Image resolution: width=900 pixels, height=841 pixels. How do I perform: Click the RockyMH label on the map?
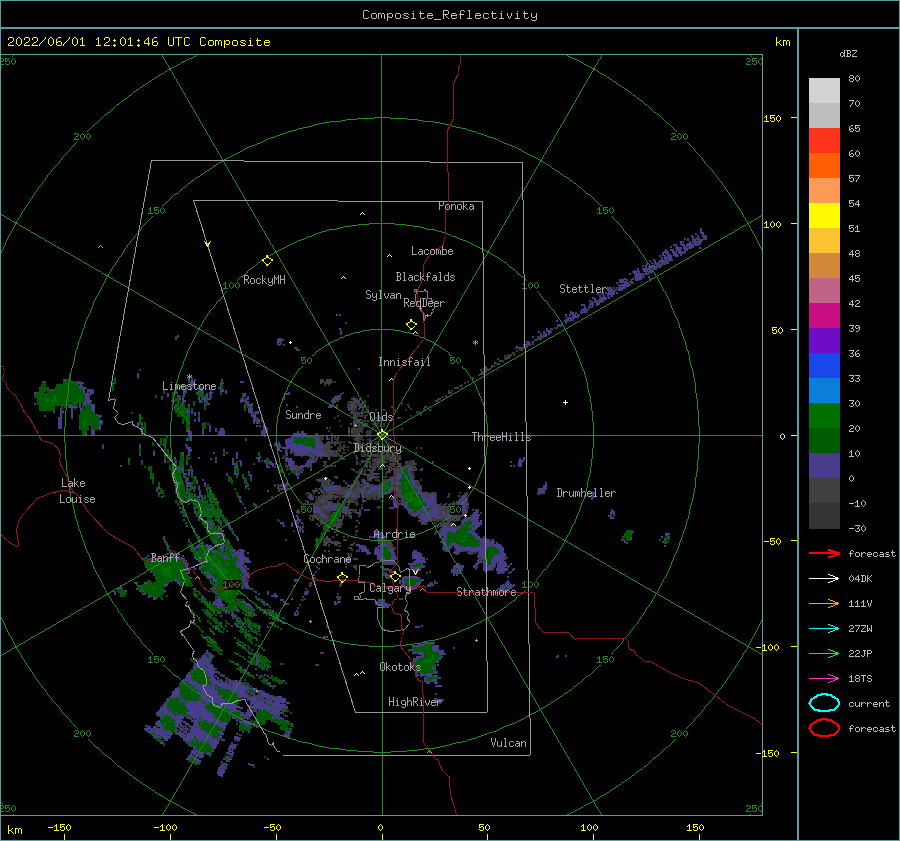[264, 280]
